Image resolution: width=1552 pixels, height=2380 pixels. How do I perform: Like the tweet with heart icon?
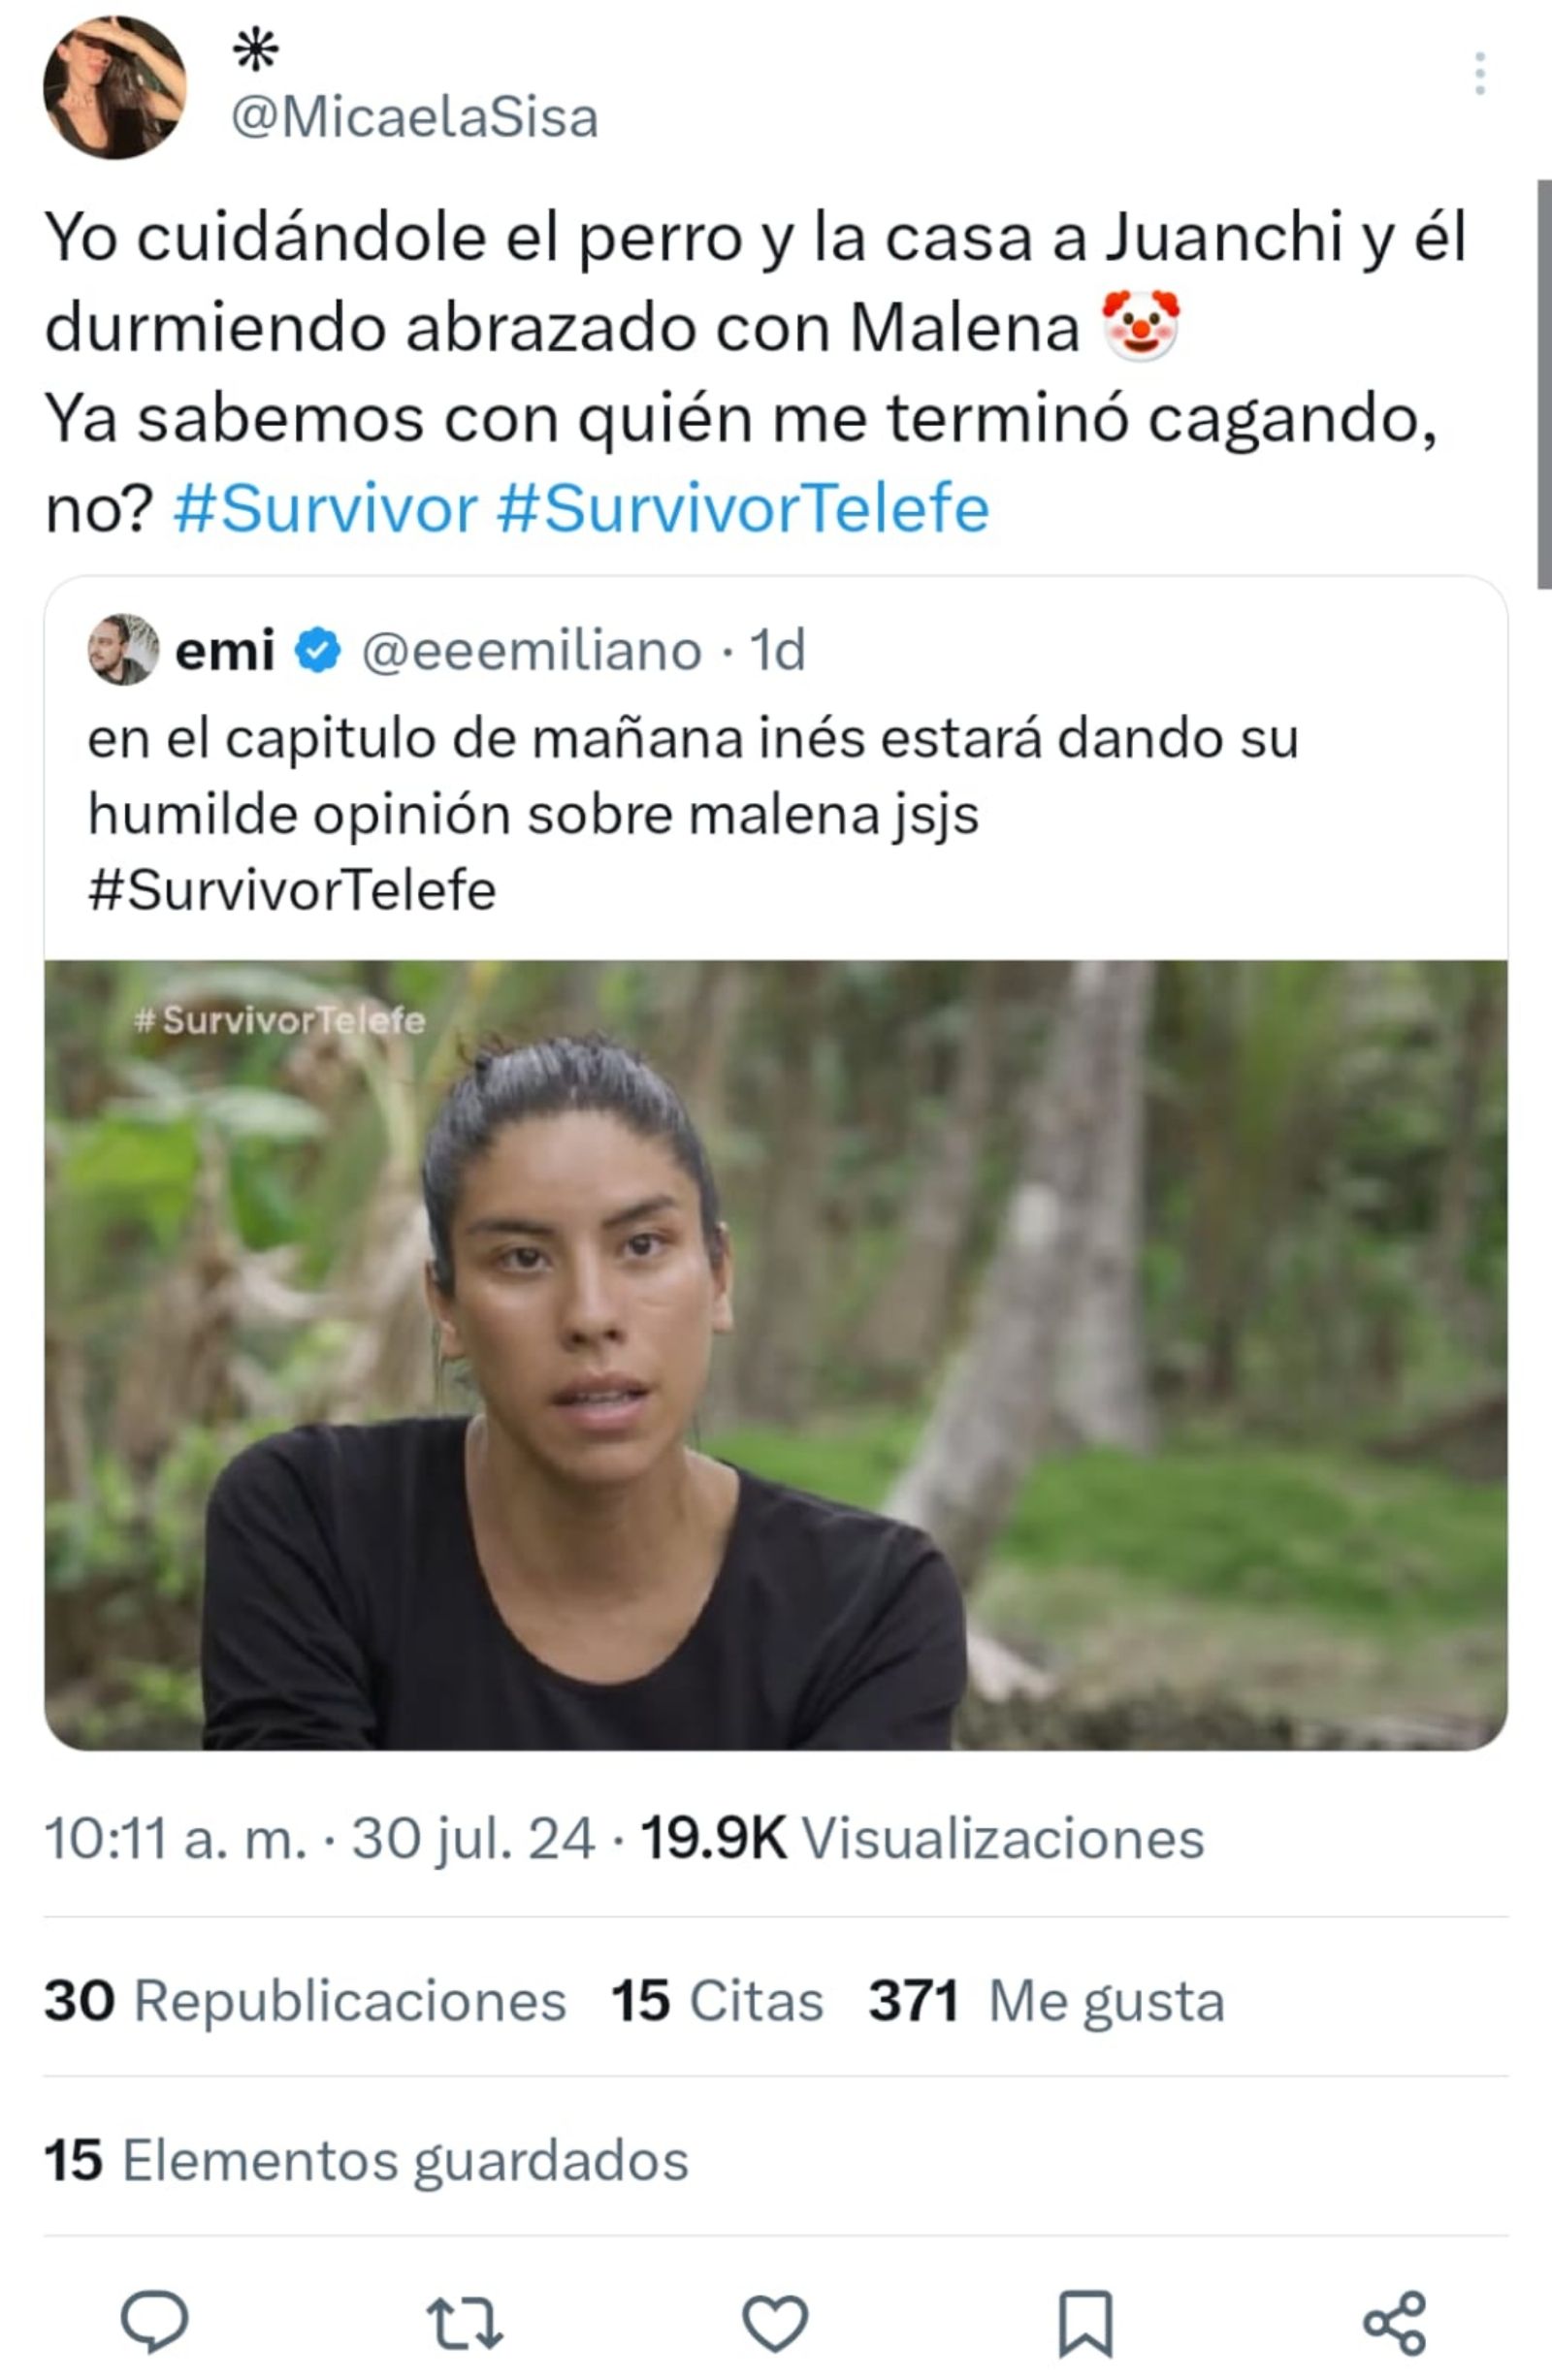tap(775, 2322)
